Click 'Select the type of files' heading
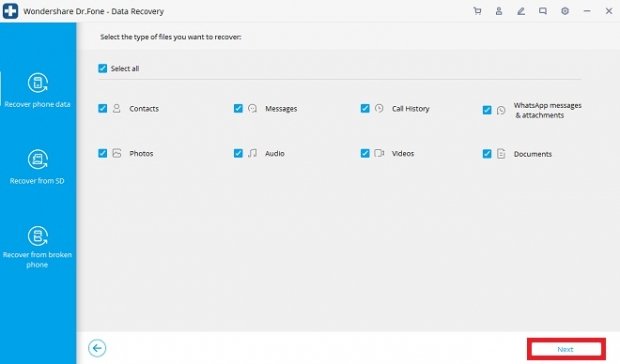 [x=171, y=37]
